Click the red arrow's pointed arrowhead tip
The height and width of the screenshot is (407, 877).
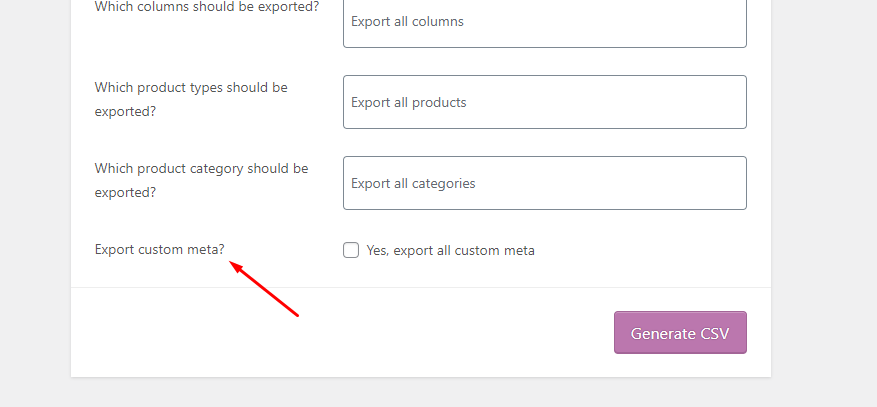[x=232, y=263]
